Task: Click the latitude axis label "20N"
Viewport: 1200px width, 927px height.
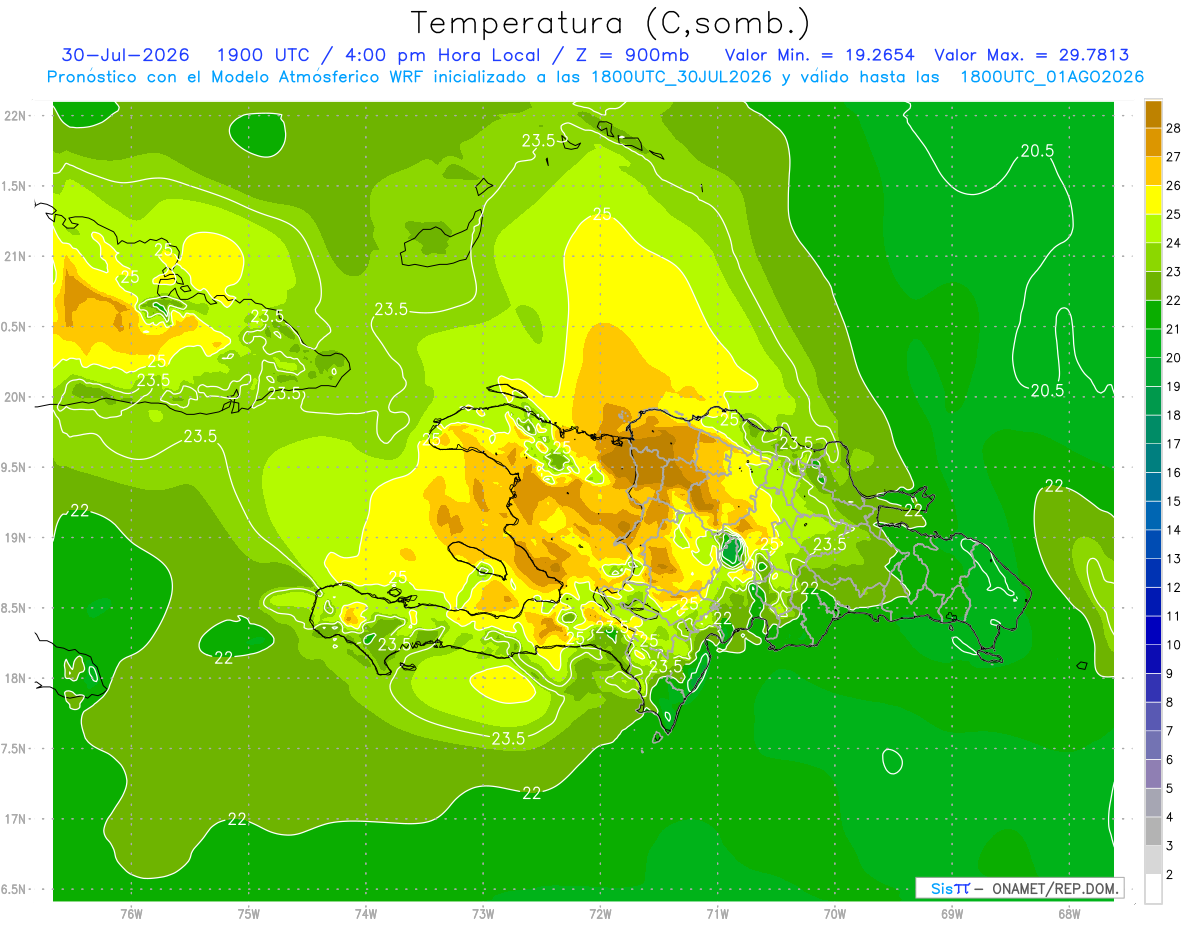Action: 14,397
